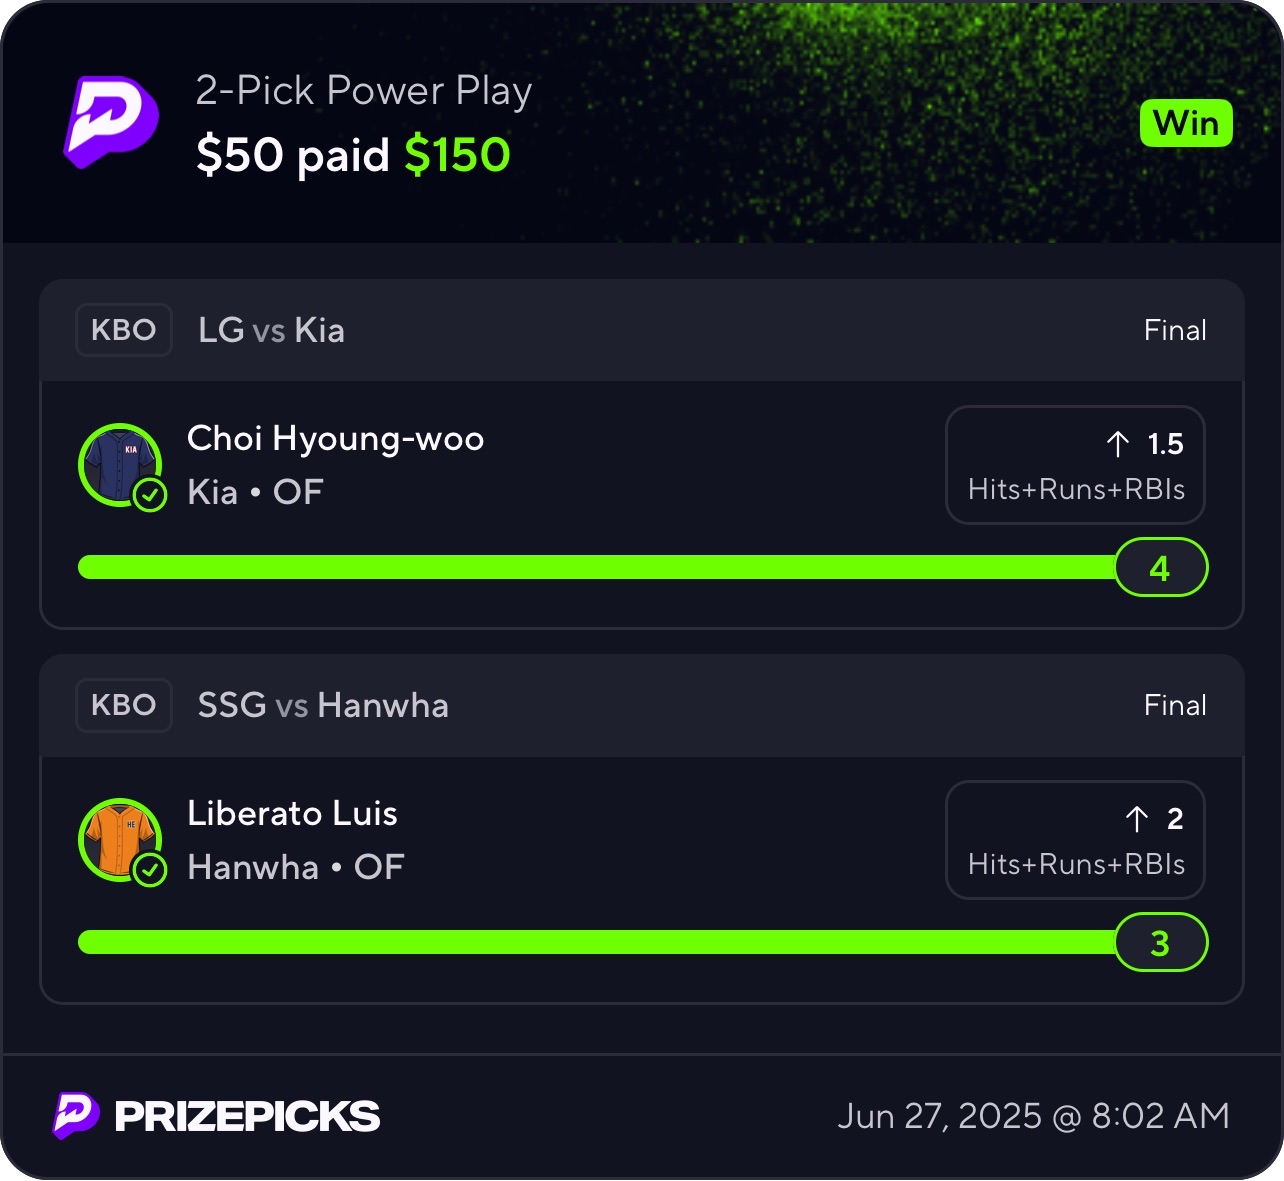Click the $150 payout amount
The height and width of the screenshot is (1181, 1284).
[457, 155]
